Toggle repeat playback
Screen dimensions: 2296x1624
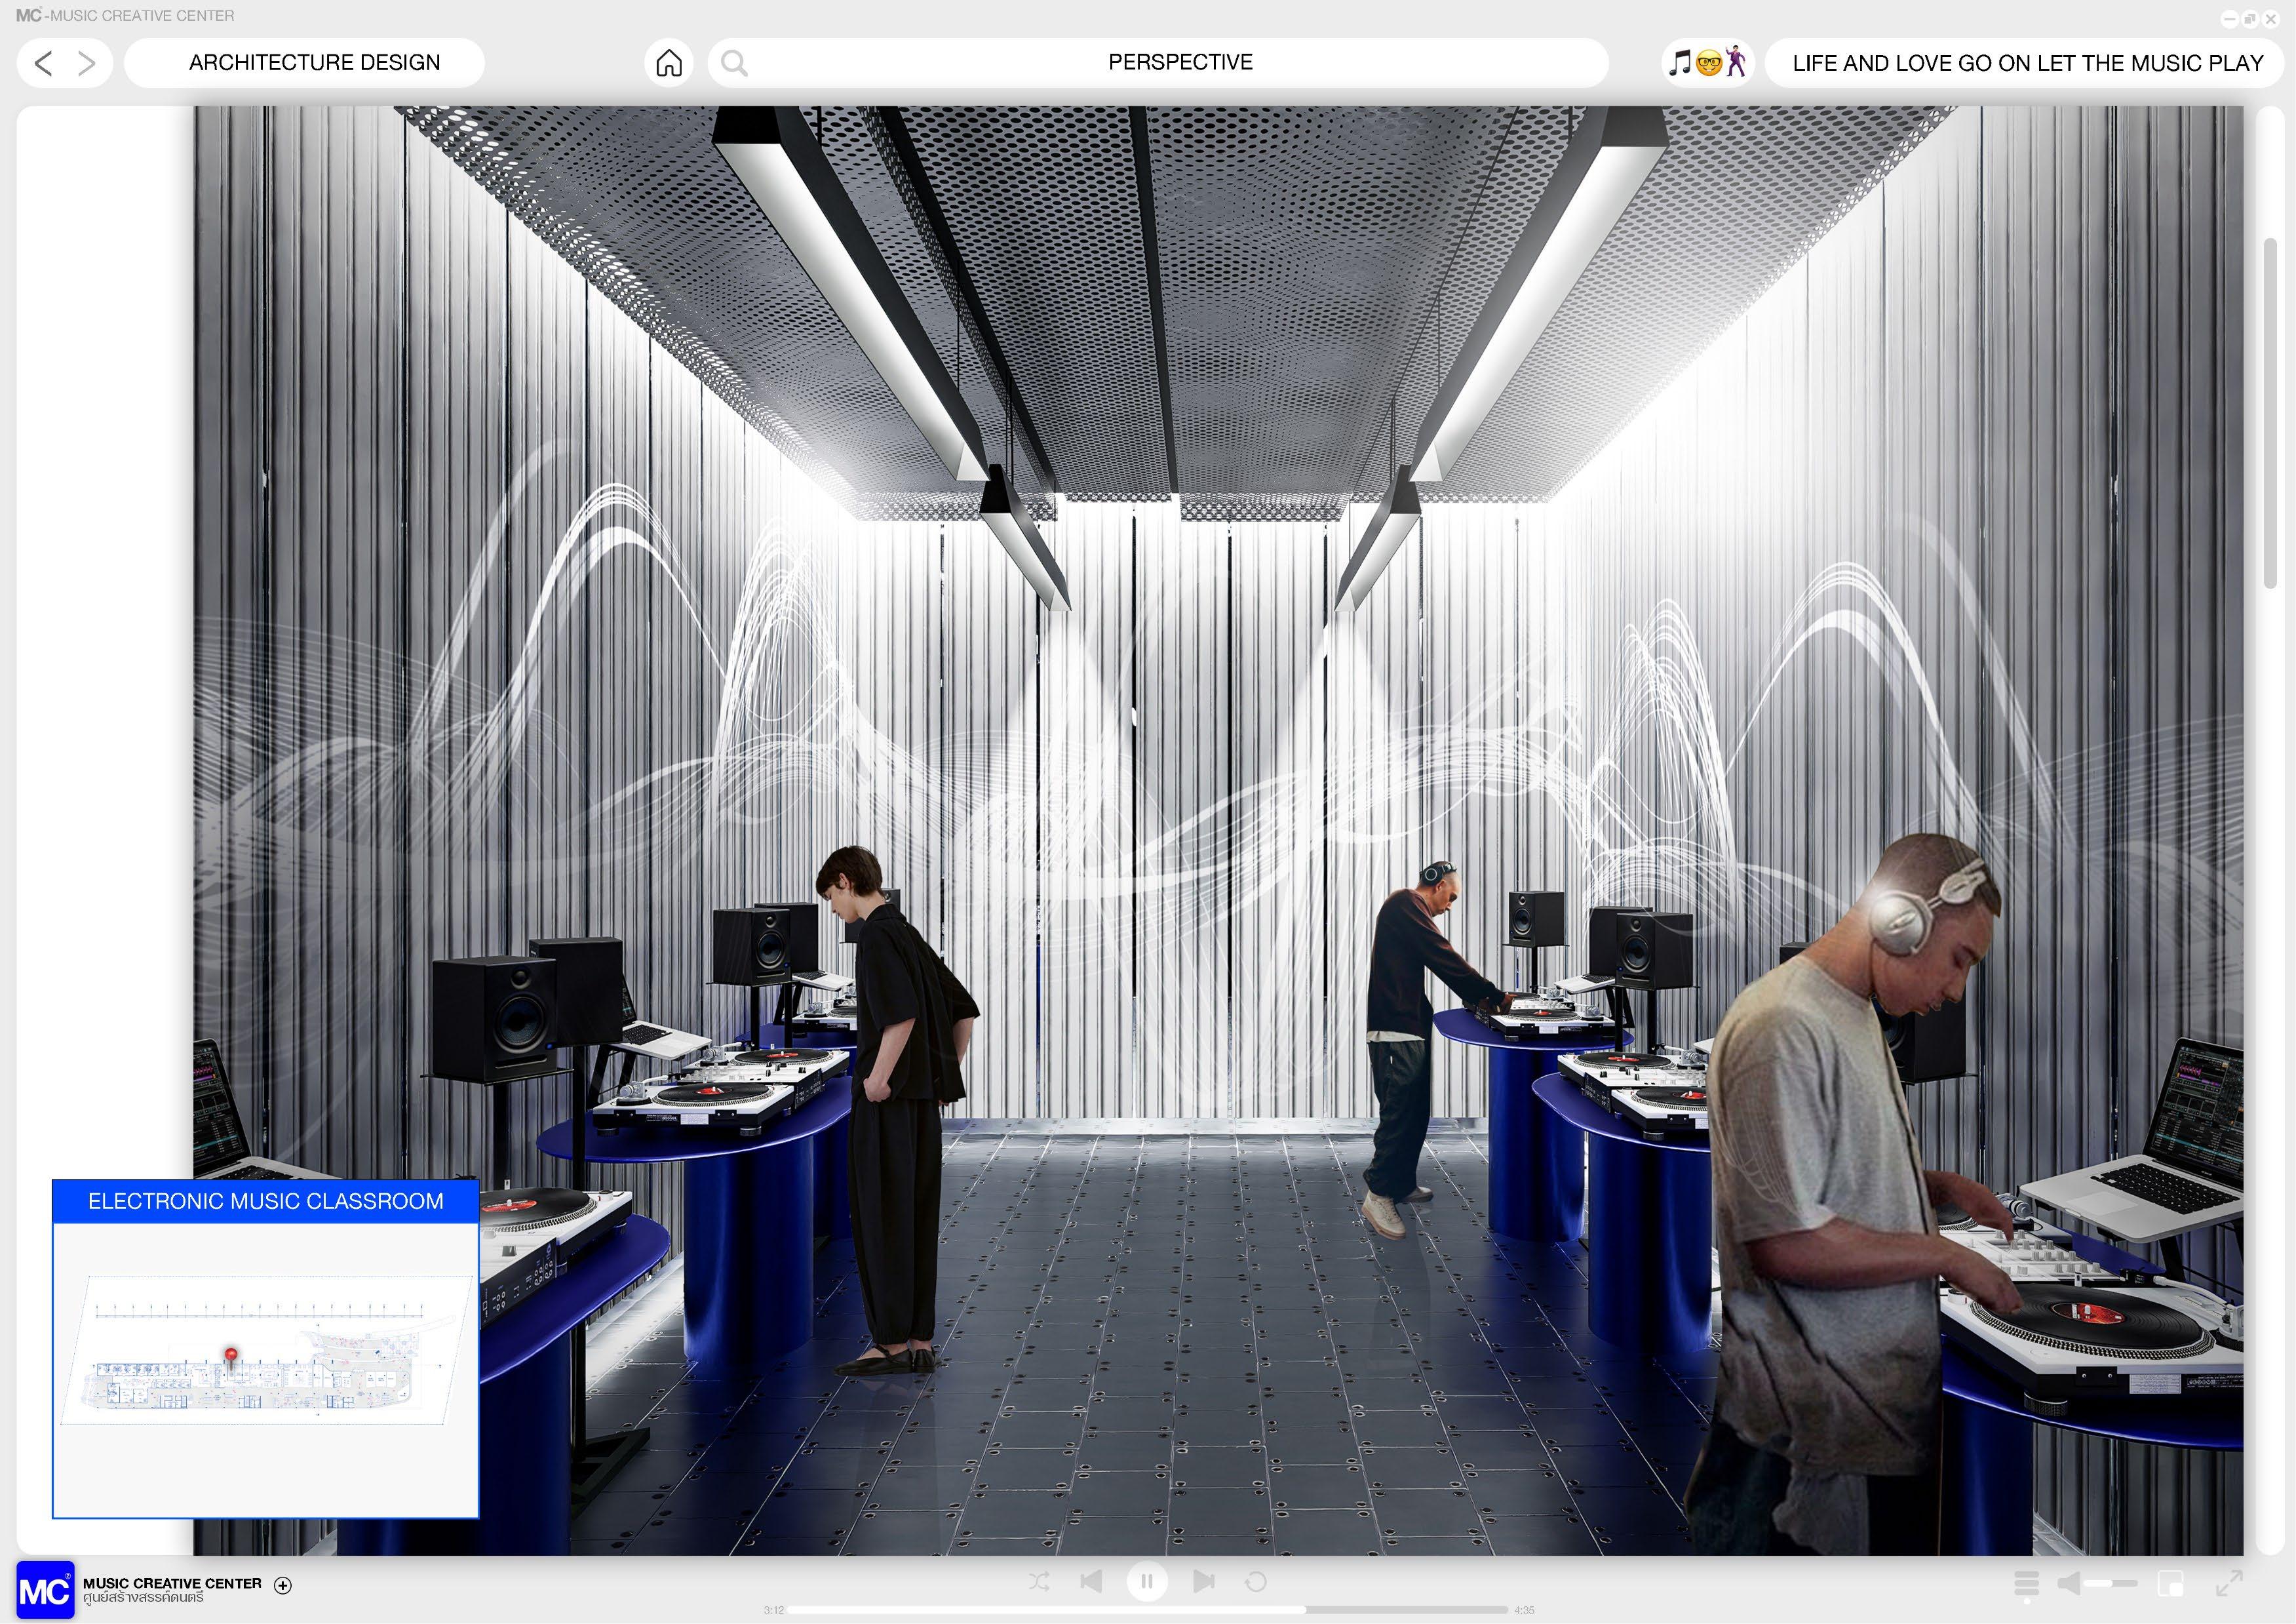pos(1256,1581)
